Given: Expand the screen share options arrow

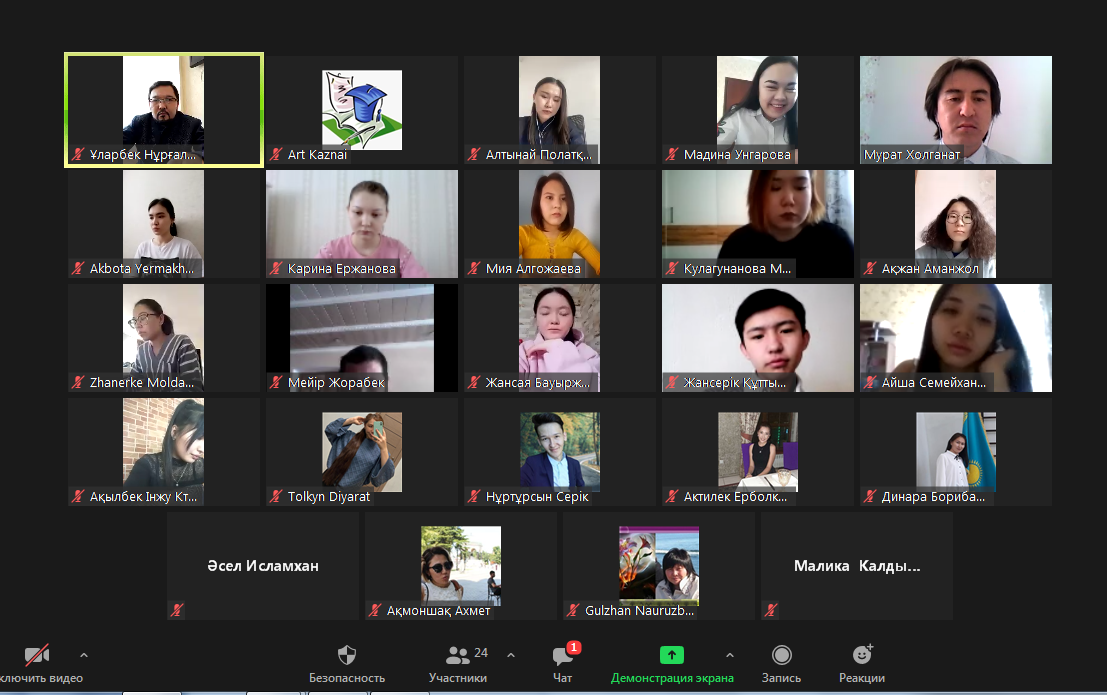Looking at the screenshot, I should (x=730, y=655).
